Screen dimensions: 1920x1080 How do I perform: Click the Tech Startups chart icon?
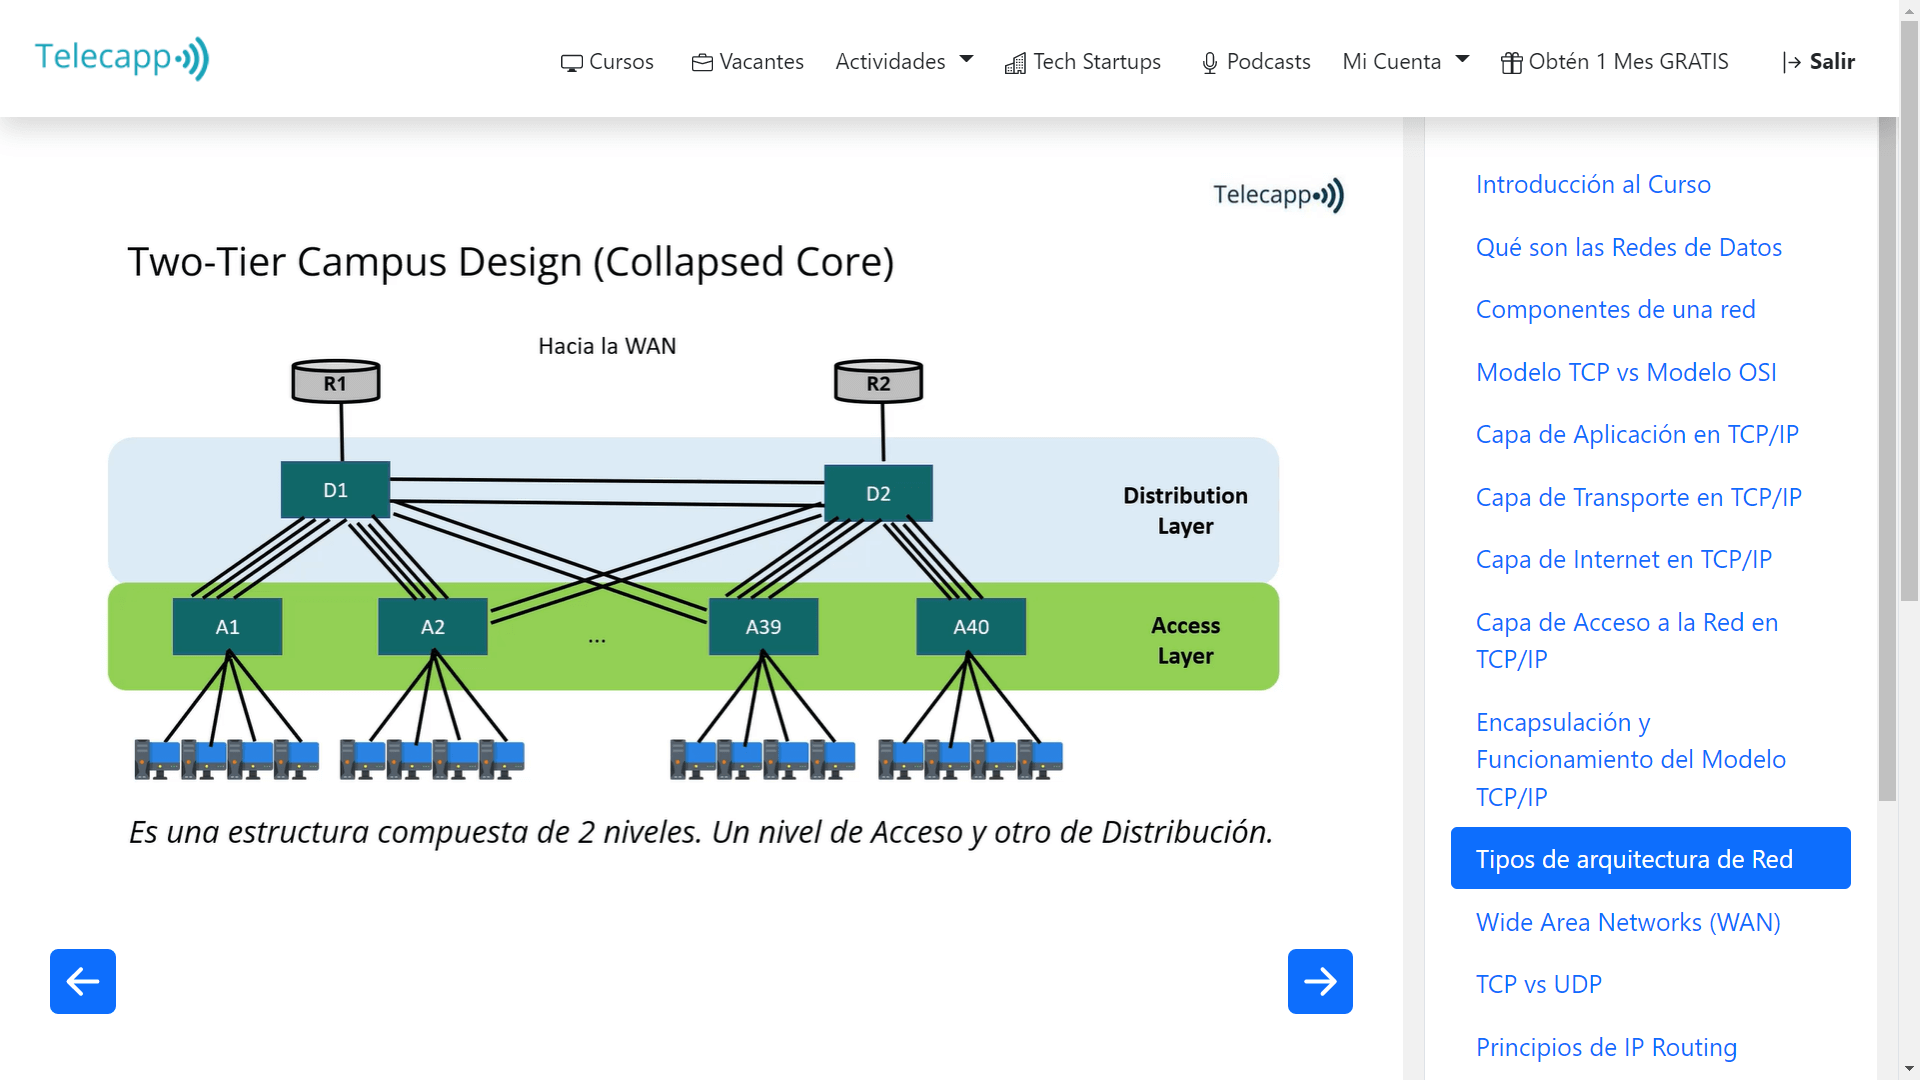point(1015,63)
